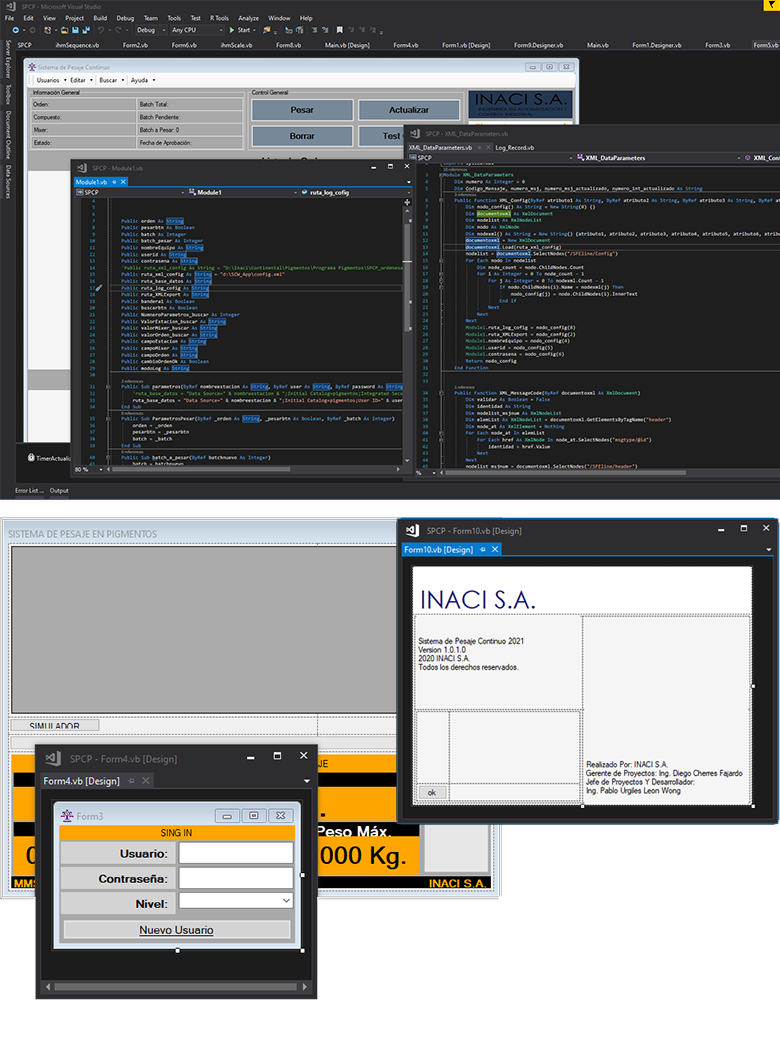Click the Actualizar button
The image size is (780, 1040).
click(x=408, y=110)
